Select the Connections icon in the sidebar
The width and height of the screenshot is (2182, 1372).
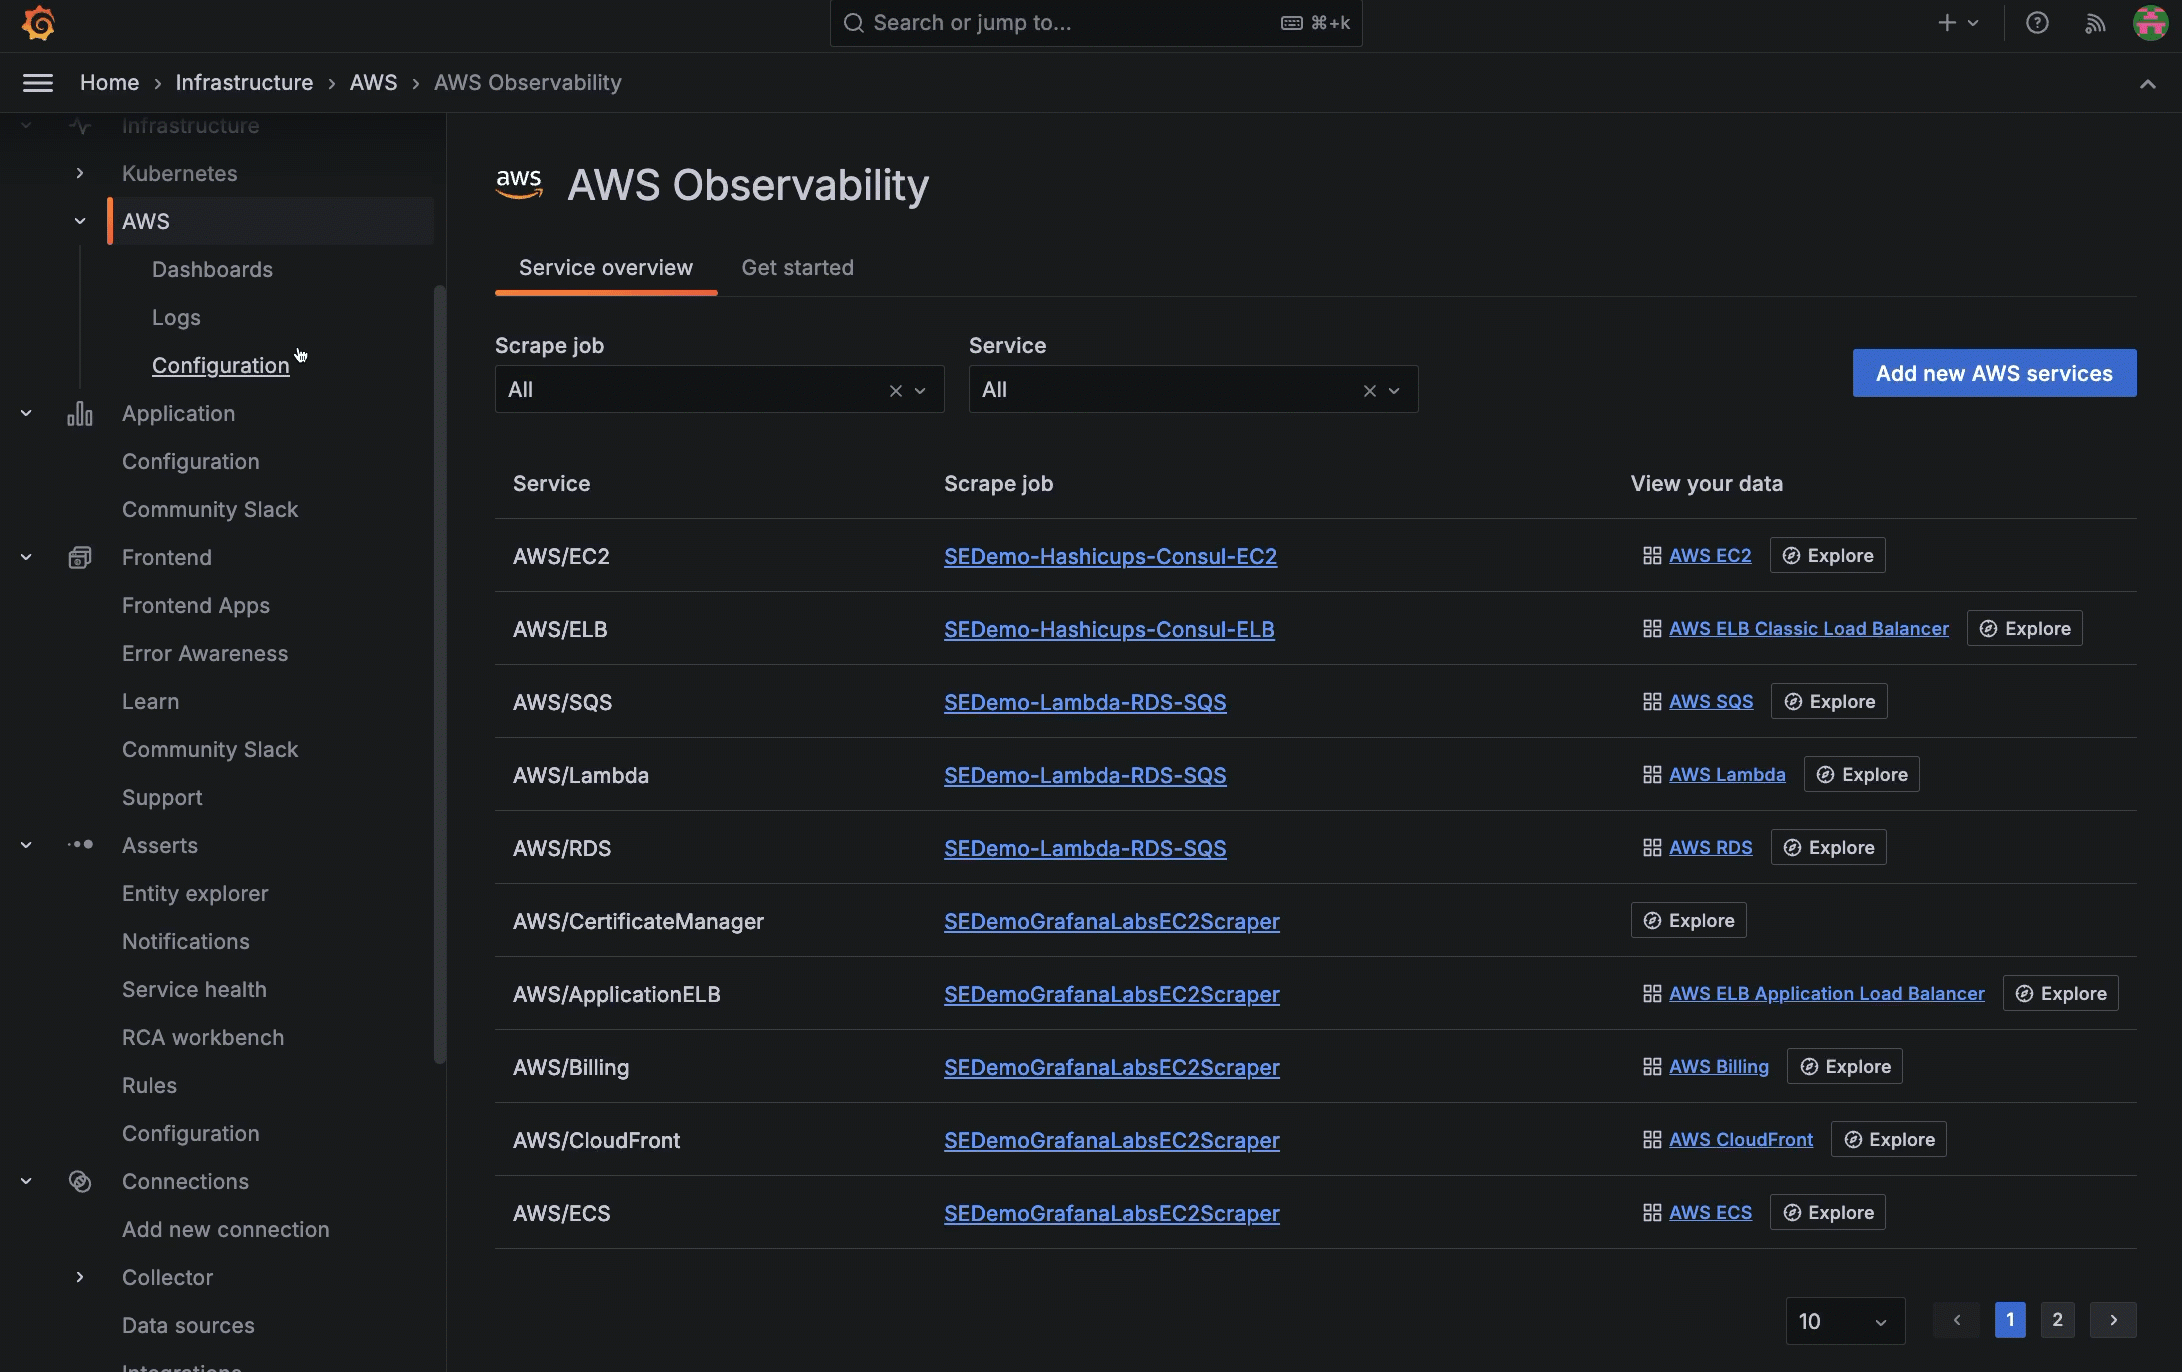click(x=80, y=1181)
